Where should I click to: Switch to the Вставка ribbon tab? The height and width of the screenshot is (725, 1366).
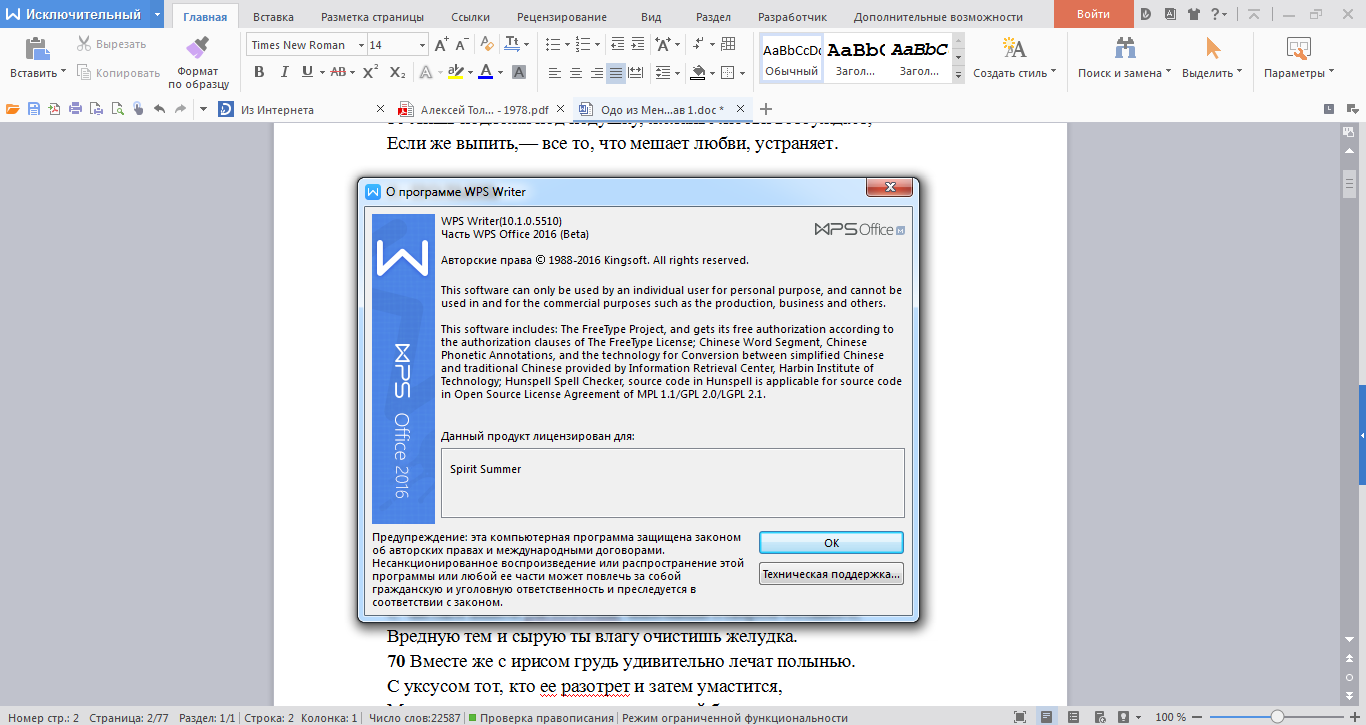[273, 17]
